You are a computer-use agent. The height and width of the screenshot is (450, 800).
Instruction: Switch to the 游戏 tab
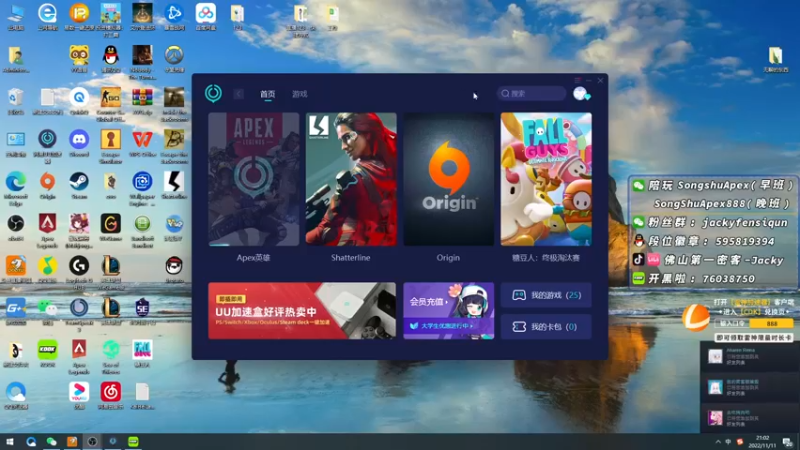pyautogui.click(x=299, y=94)
